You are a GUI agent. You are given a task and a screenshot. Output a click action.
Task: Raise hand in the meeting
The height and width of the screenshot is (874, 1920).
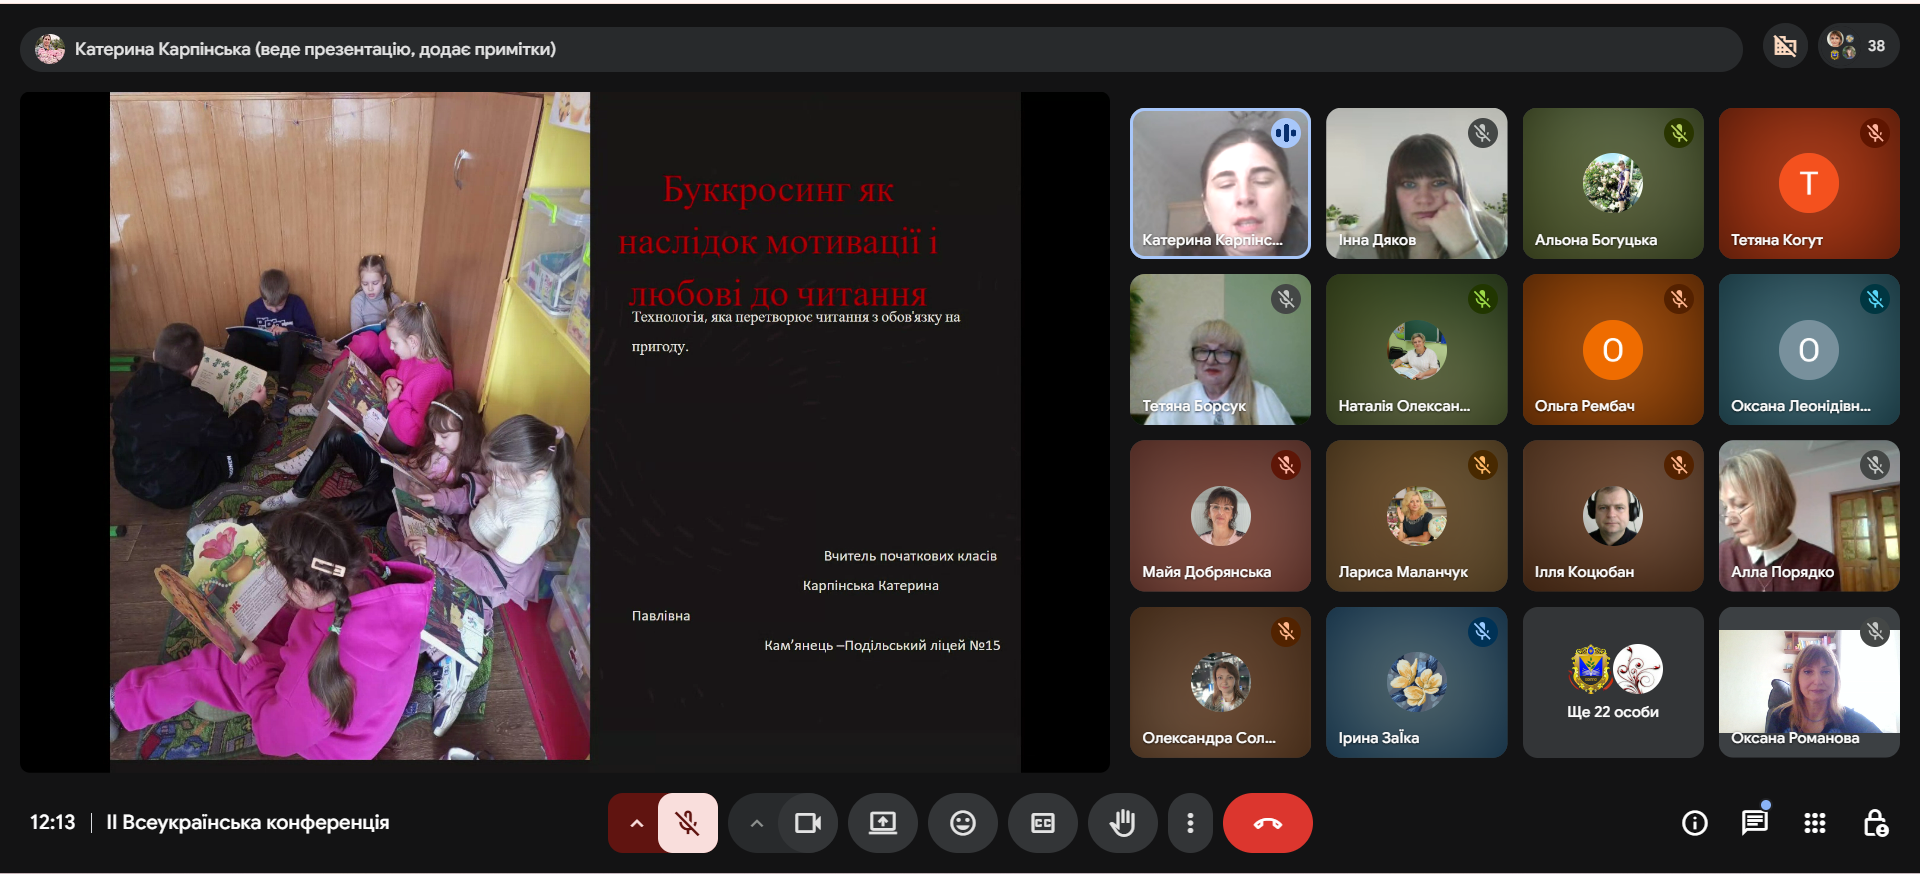[1122, 823]
